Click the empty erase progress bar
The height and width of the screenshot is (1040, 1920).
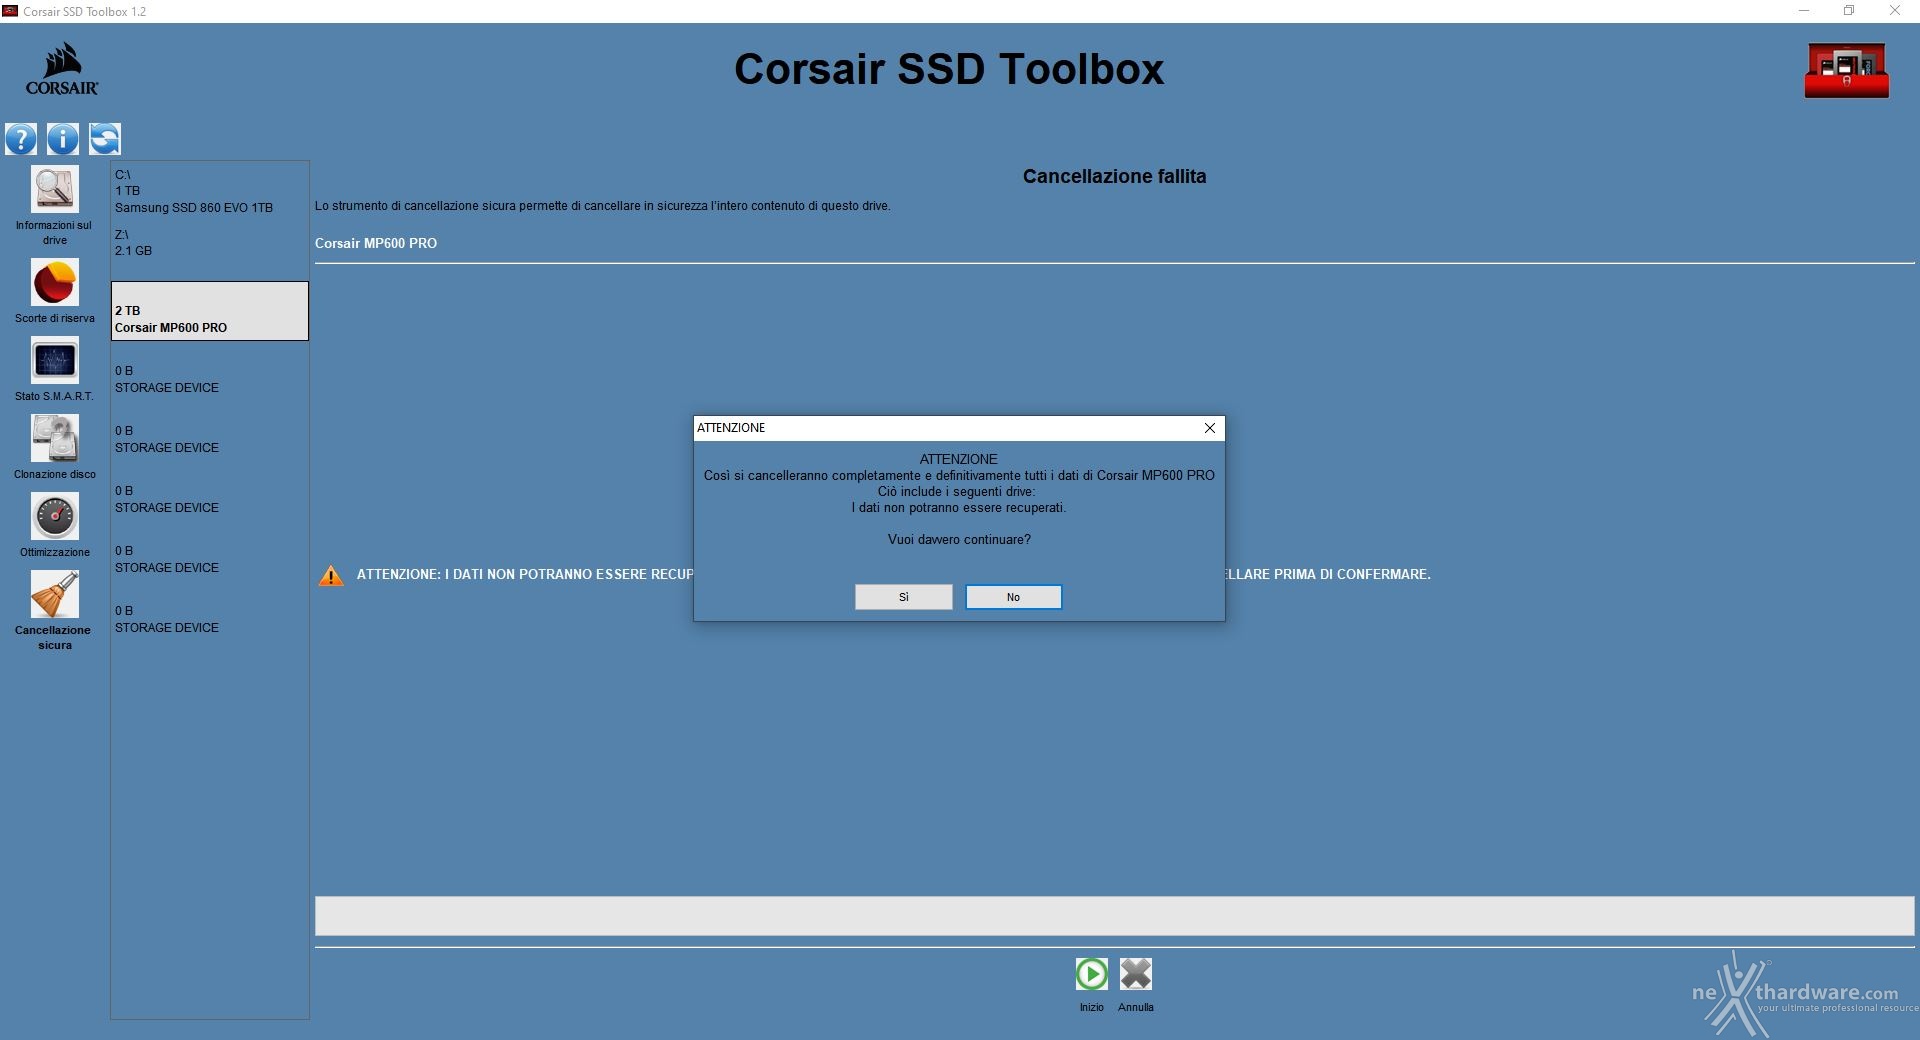1114,916
